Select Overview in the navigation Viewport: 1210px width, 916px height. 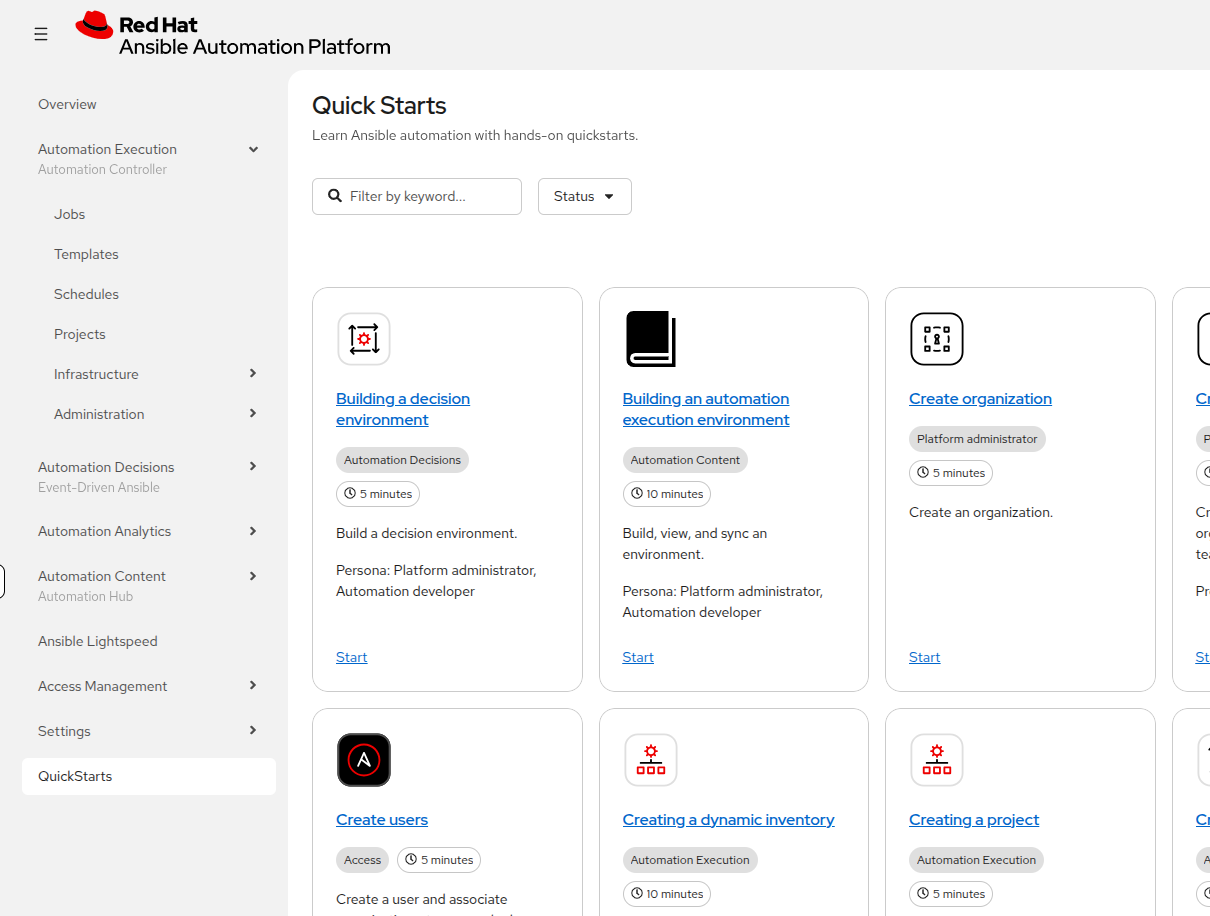coord(67,104)
